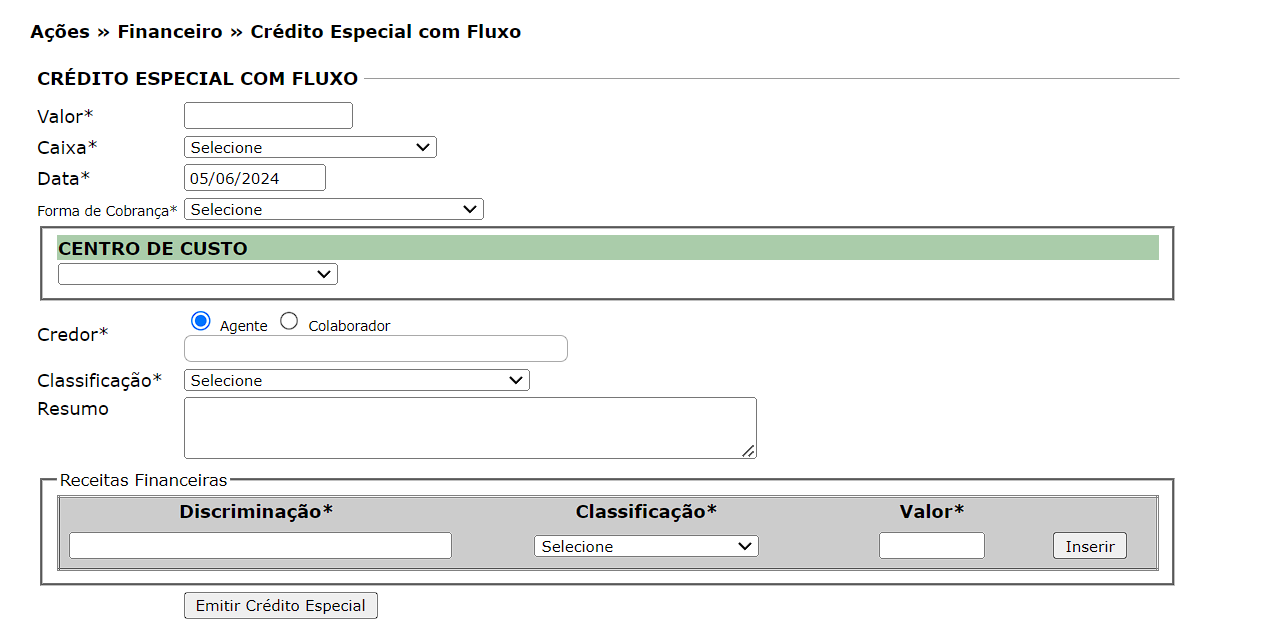Click the Resumo textarea resize handle

749,451
